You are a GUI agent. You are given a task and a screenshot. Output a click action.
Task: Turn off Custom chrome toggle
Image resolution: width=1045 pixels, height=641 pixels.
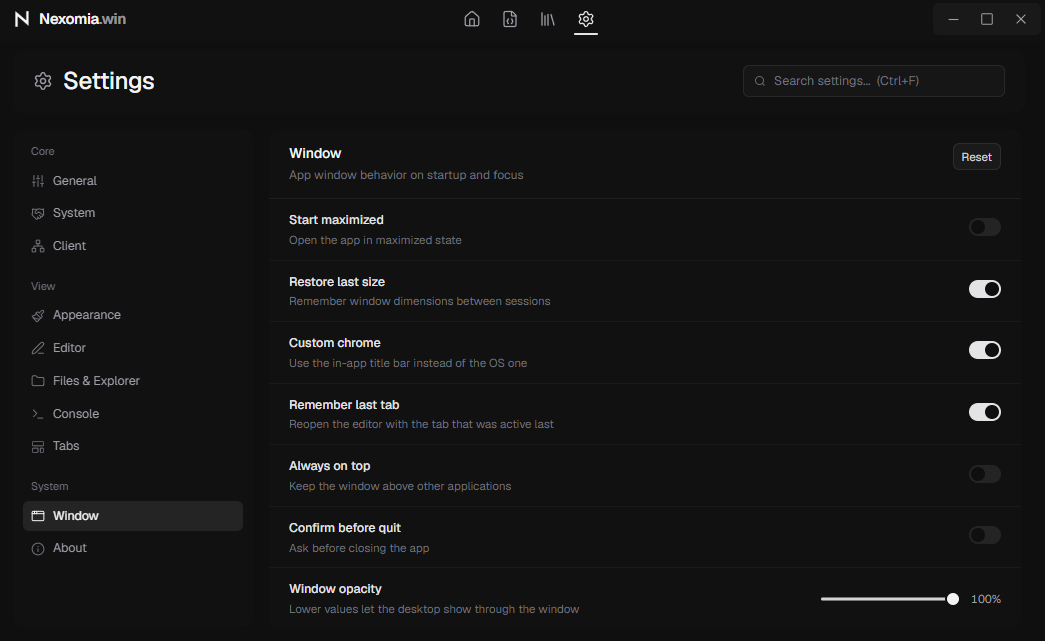point(984,350)
